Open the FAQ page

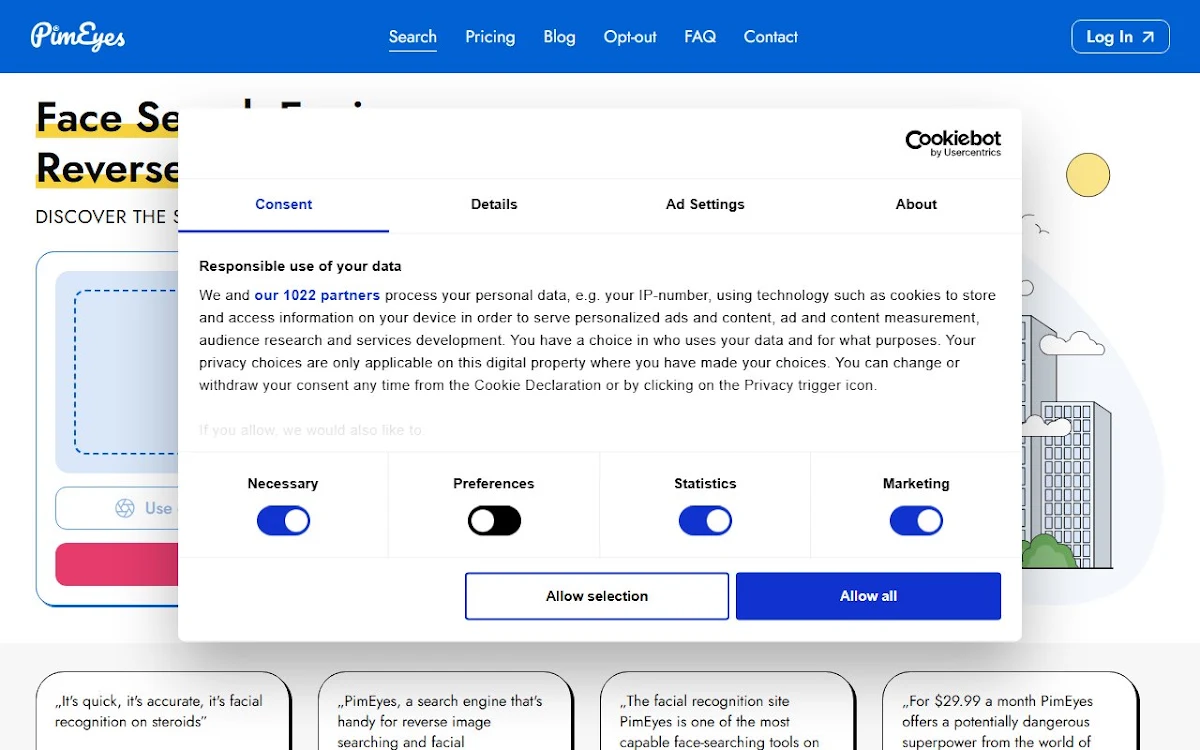[700, 37]
